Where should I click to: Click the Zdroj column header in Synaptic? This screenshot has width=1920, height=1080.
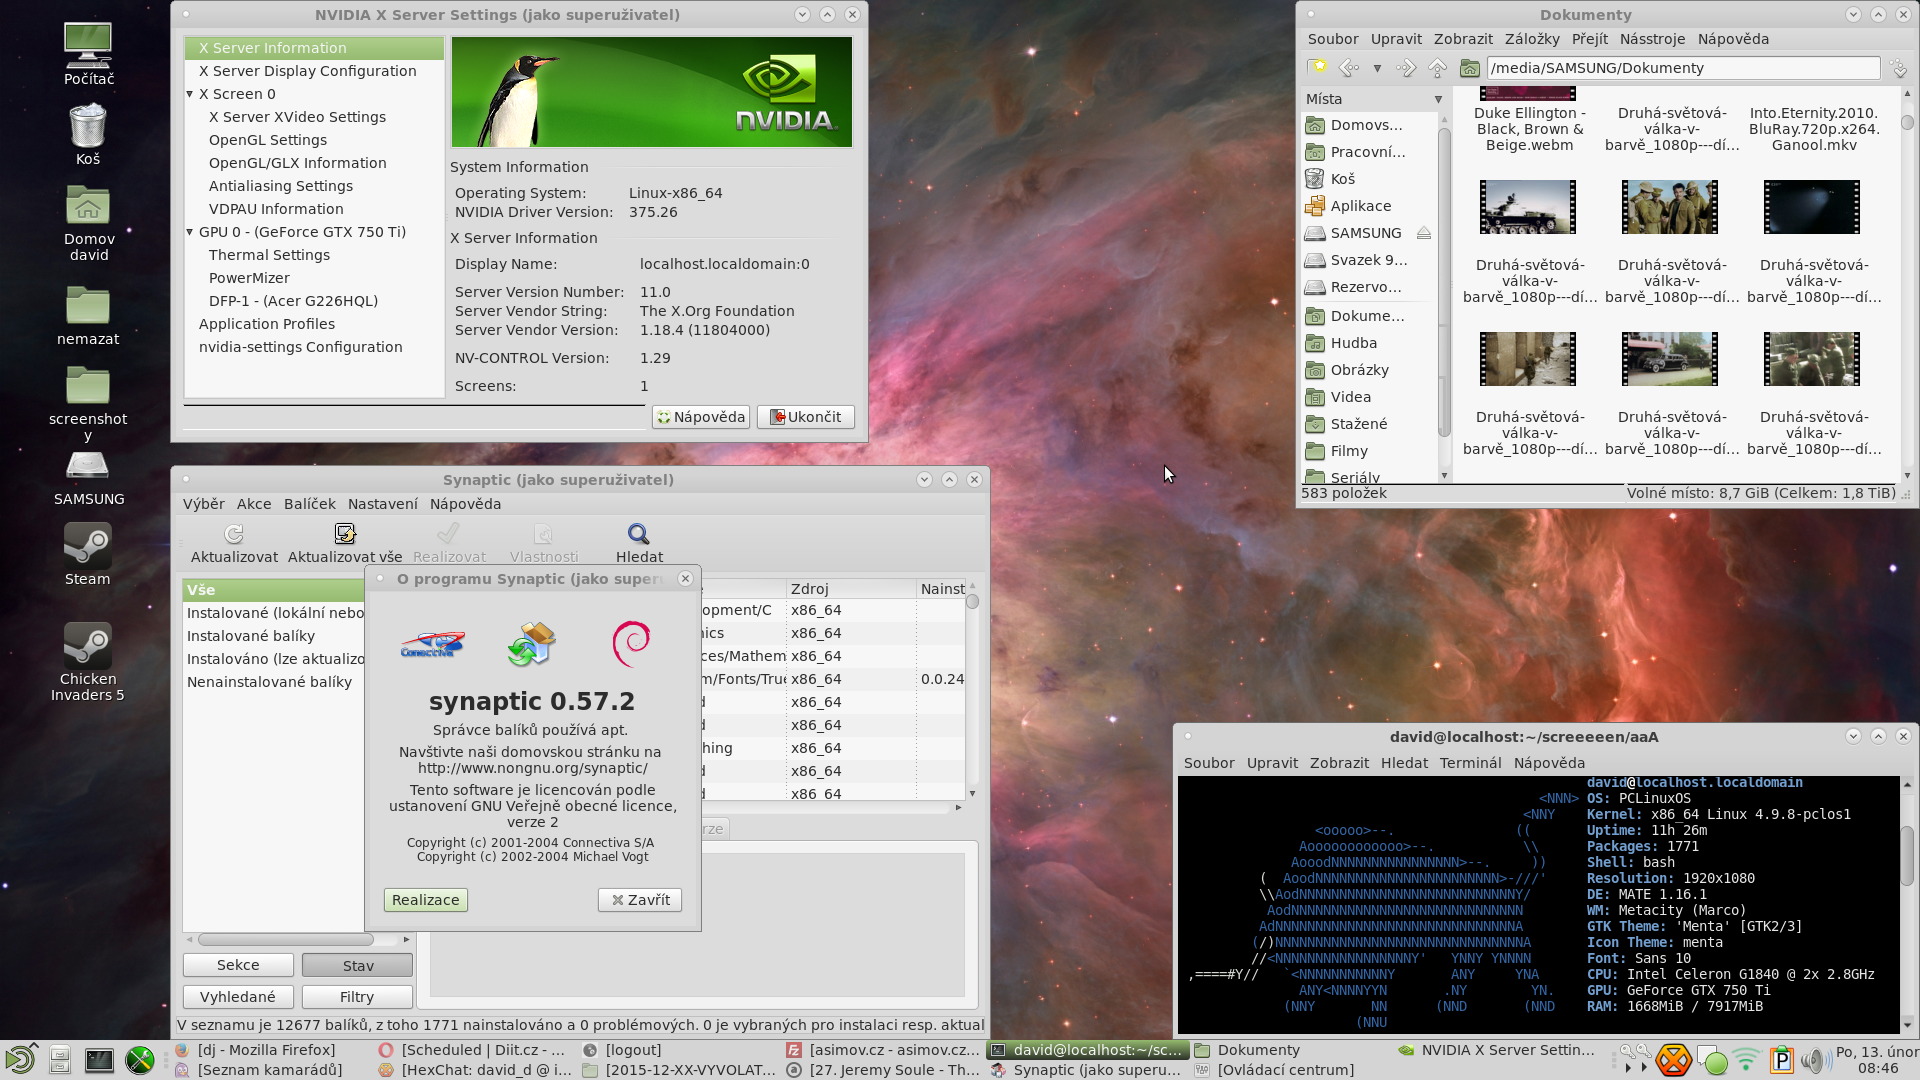(851, 589)
